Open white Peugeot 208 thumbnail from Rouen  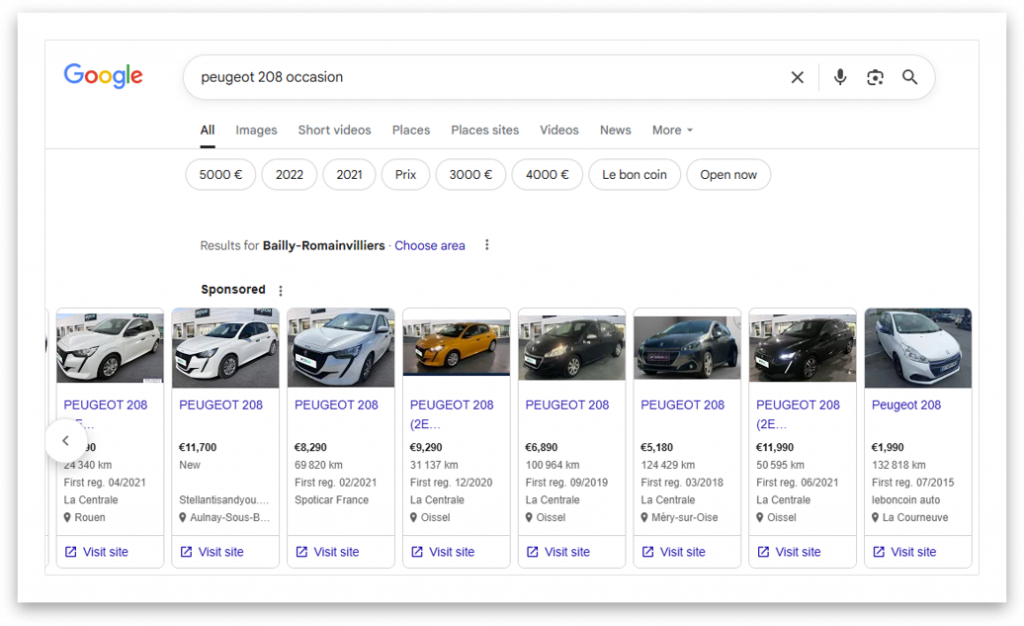[110, 348]
